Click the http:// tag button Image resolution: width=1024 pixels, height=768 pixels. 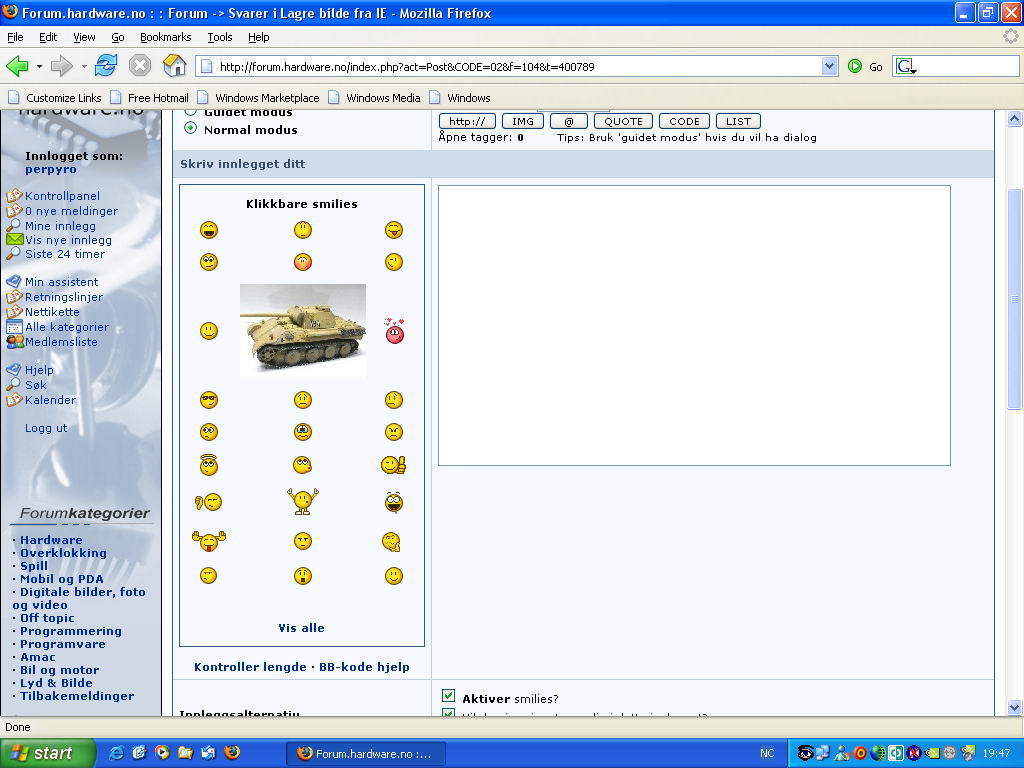467,121
